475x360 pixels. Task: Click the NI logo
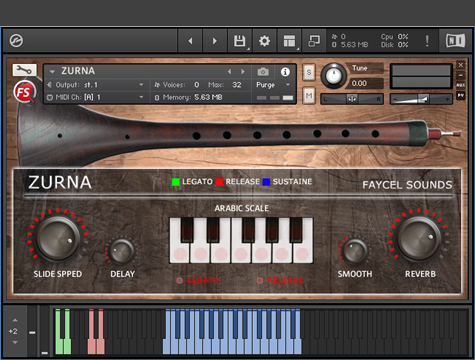[x=455, y=41]
